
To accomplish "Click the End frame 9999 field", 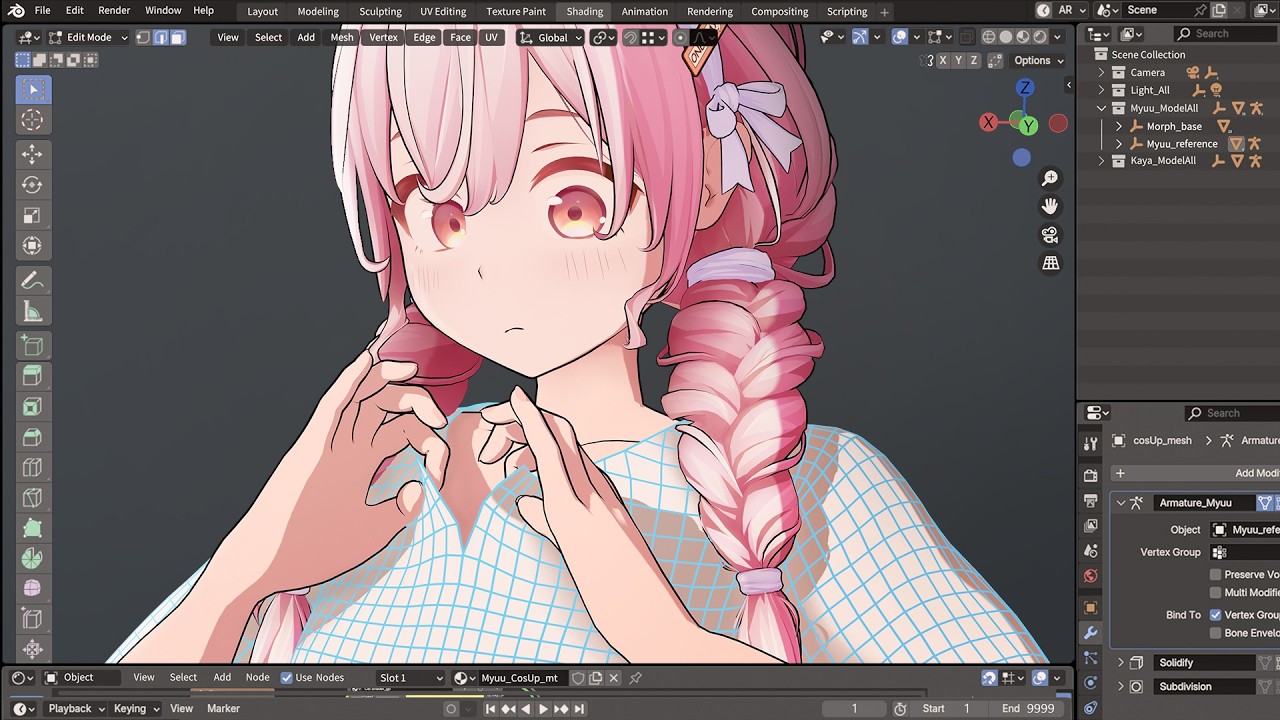I will point(1027,709).
